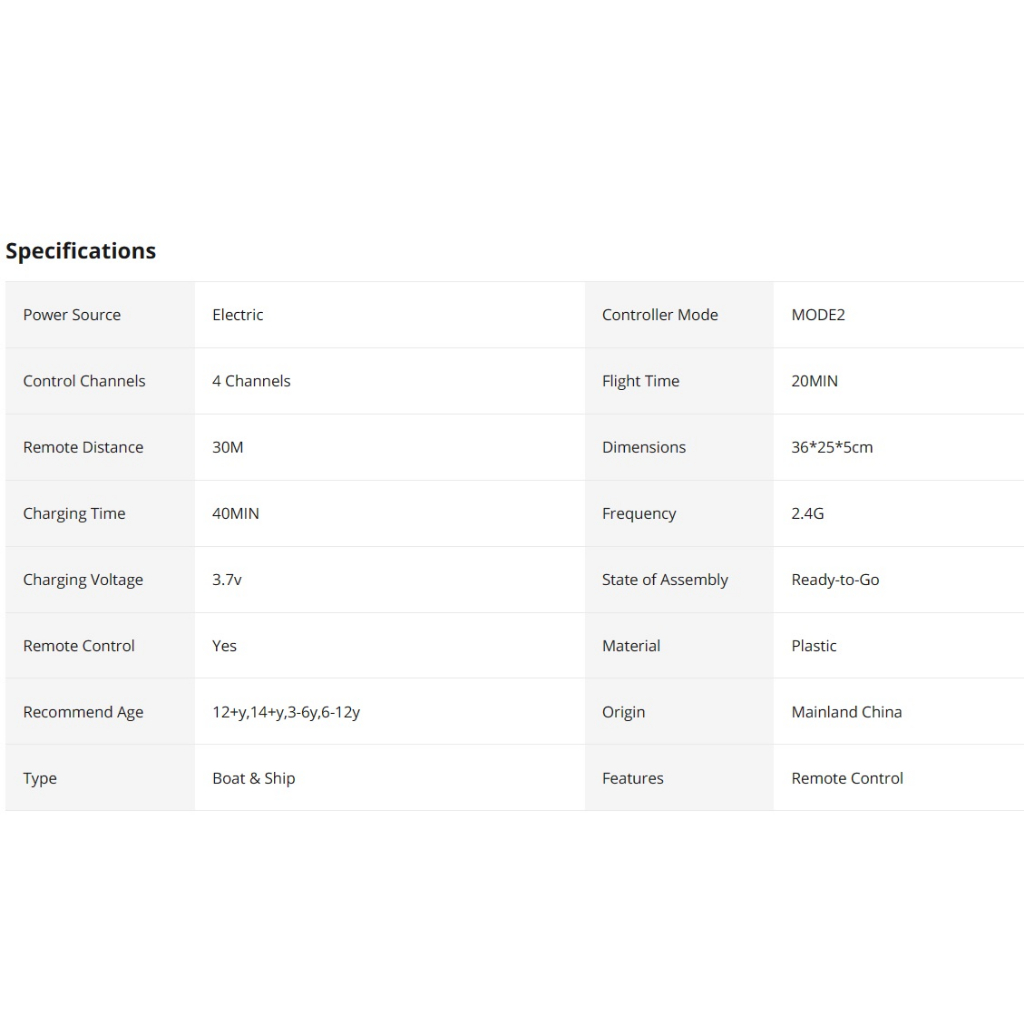Click the 4 Channels value
This screenshot has width=1024, height=1024.
coord(251,381)
